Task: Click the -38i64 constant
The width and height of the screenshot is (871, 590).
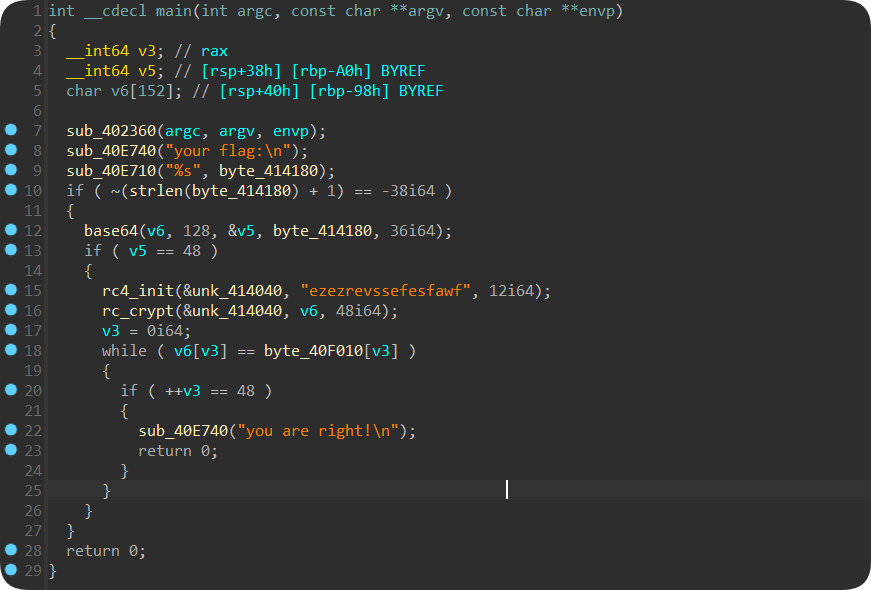Action: [x=408, y=191]
